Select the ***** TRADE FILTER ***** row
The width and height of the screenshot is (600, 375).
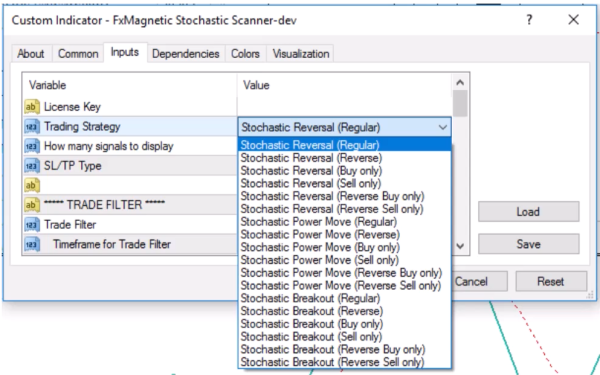(130, 205)
